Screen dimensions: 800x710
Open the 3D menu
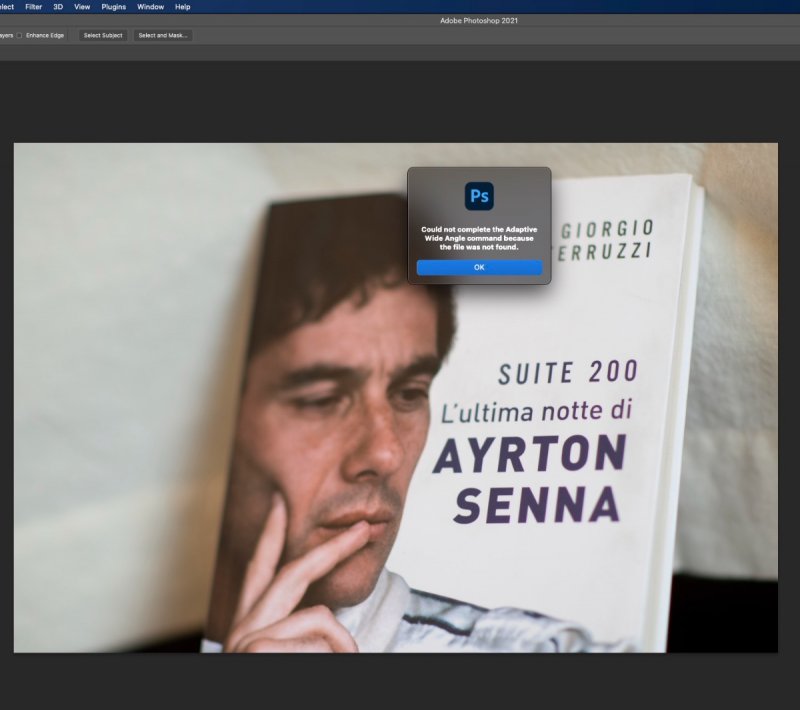58,7
